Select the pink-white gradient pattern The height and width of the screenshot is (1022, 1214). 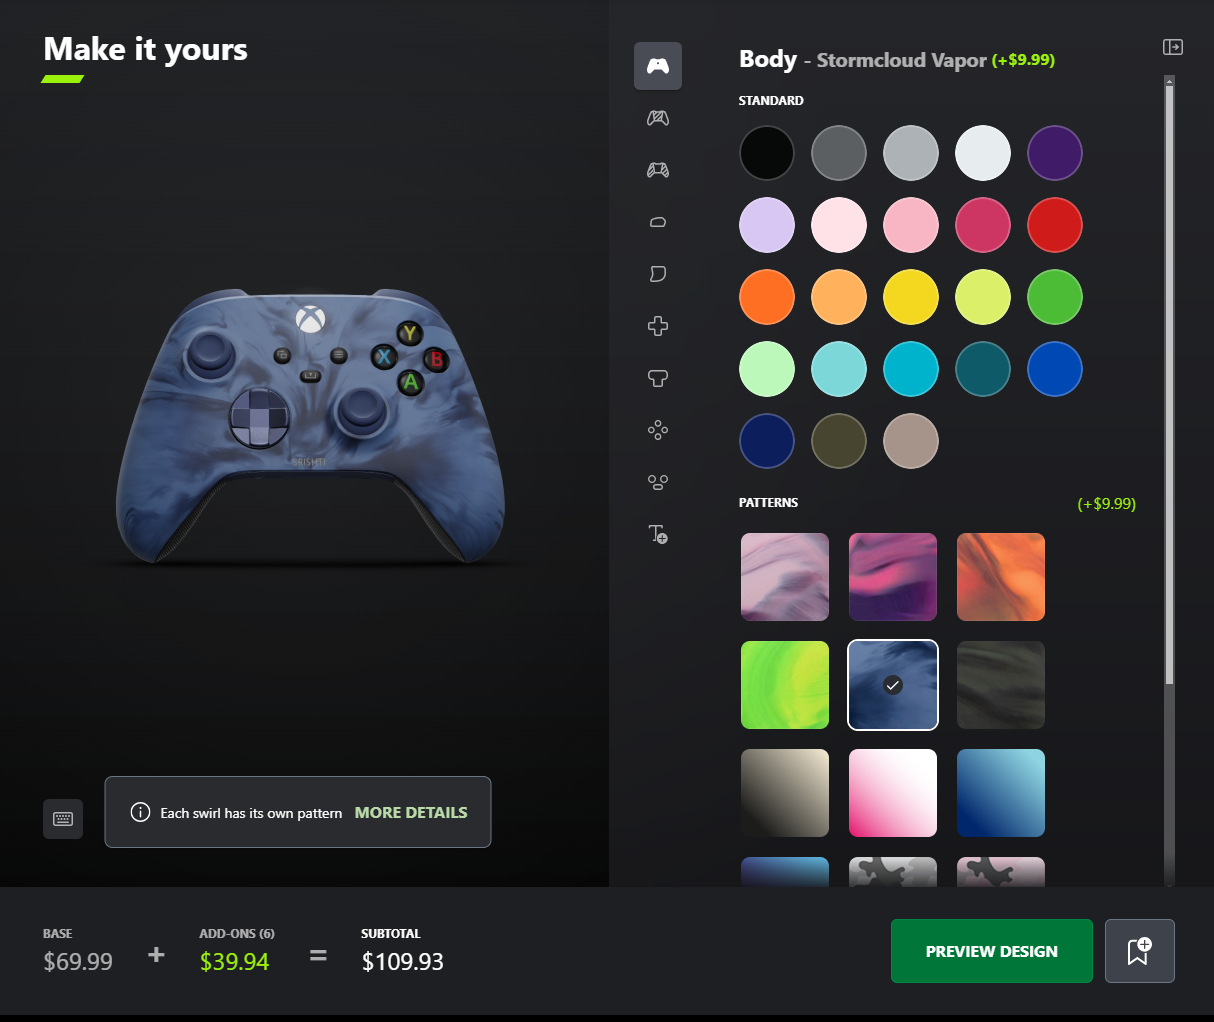(x=893, y=793)
